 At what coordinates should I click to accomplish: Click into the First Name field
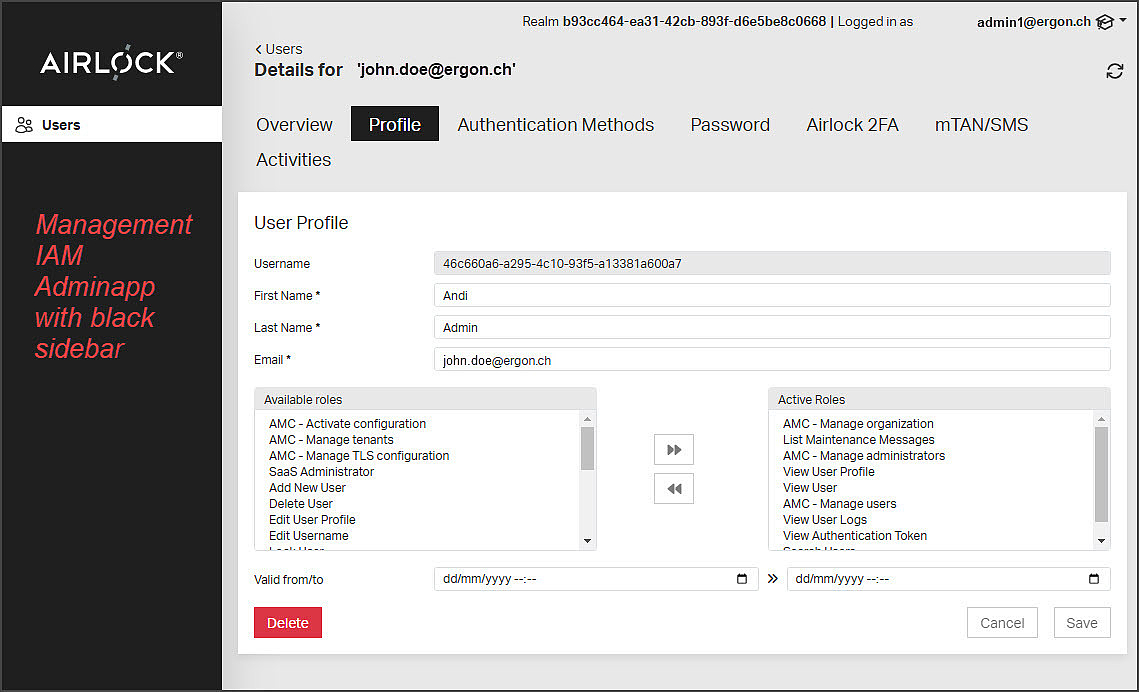pos(771,296)
